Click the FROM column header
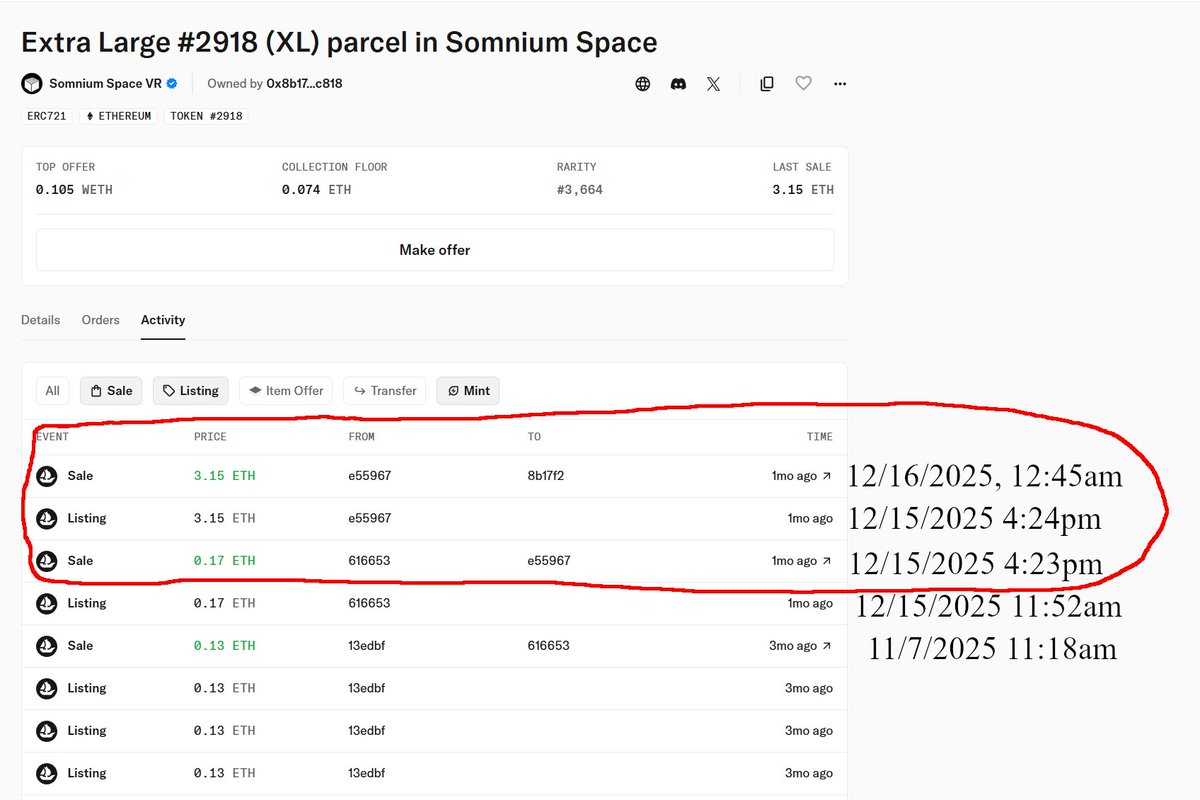 click(x=362, y=437)
